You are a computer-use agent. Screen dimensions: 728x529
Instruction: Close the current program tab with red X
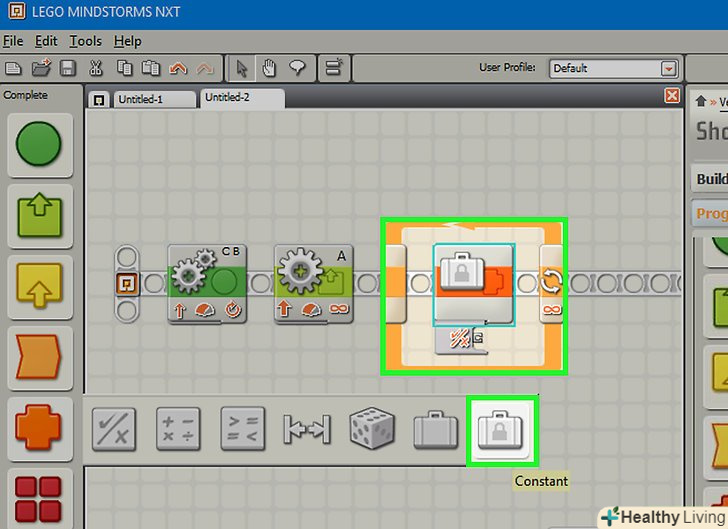click(672, 96)
